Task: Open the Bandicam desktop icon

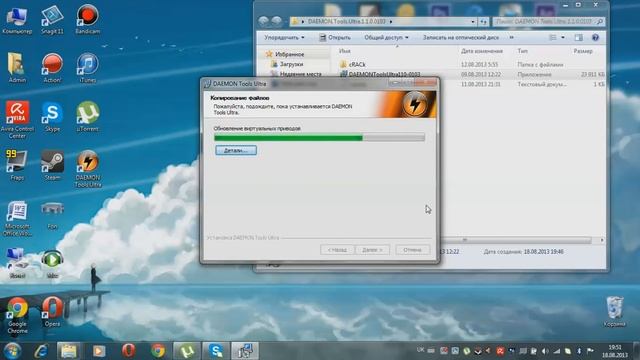Action: [x=87, y=19]
